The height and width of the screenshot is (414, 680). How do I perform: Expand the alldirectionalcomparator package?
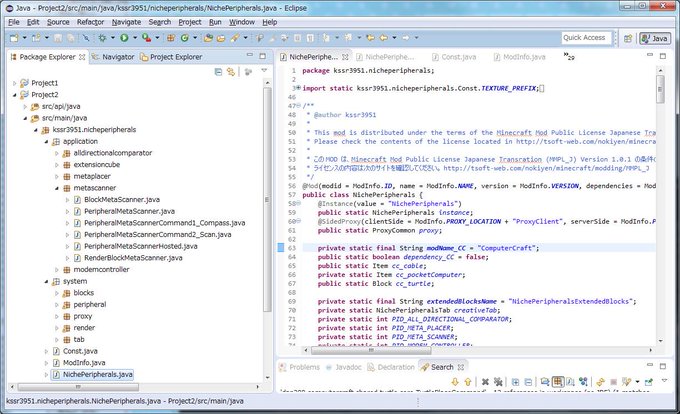tap(56, 153)
